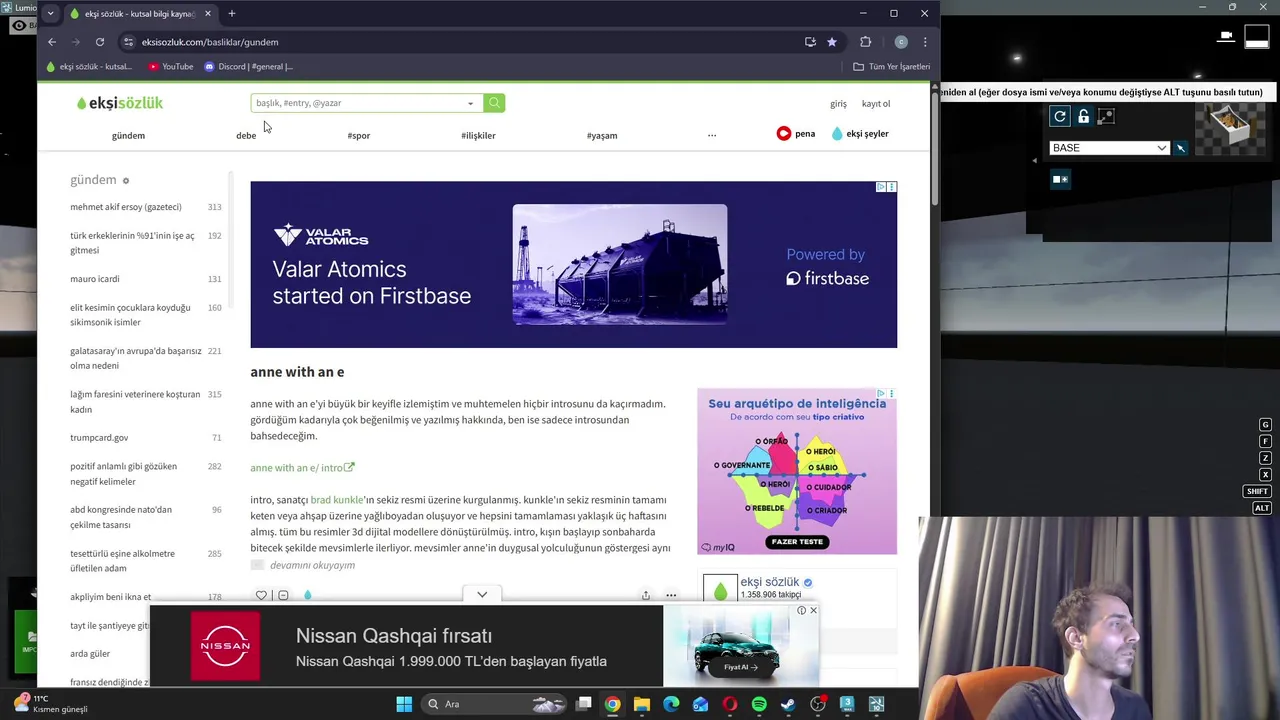Open the #ilişkiler channel tab

coord(478,135)
